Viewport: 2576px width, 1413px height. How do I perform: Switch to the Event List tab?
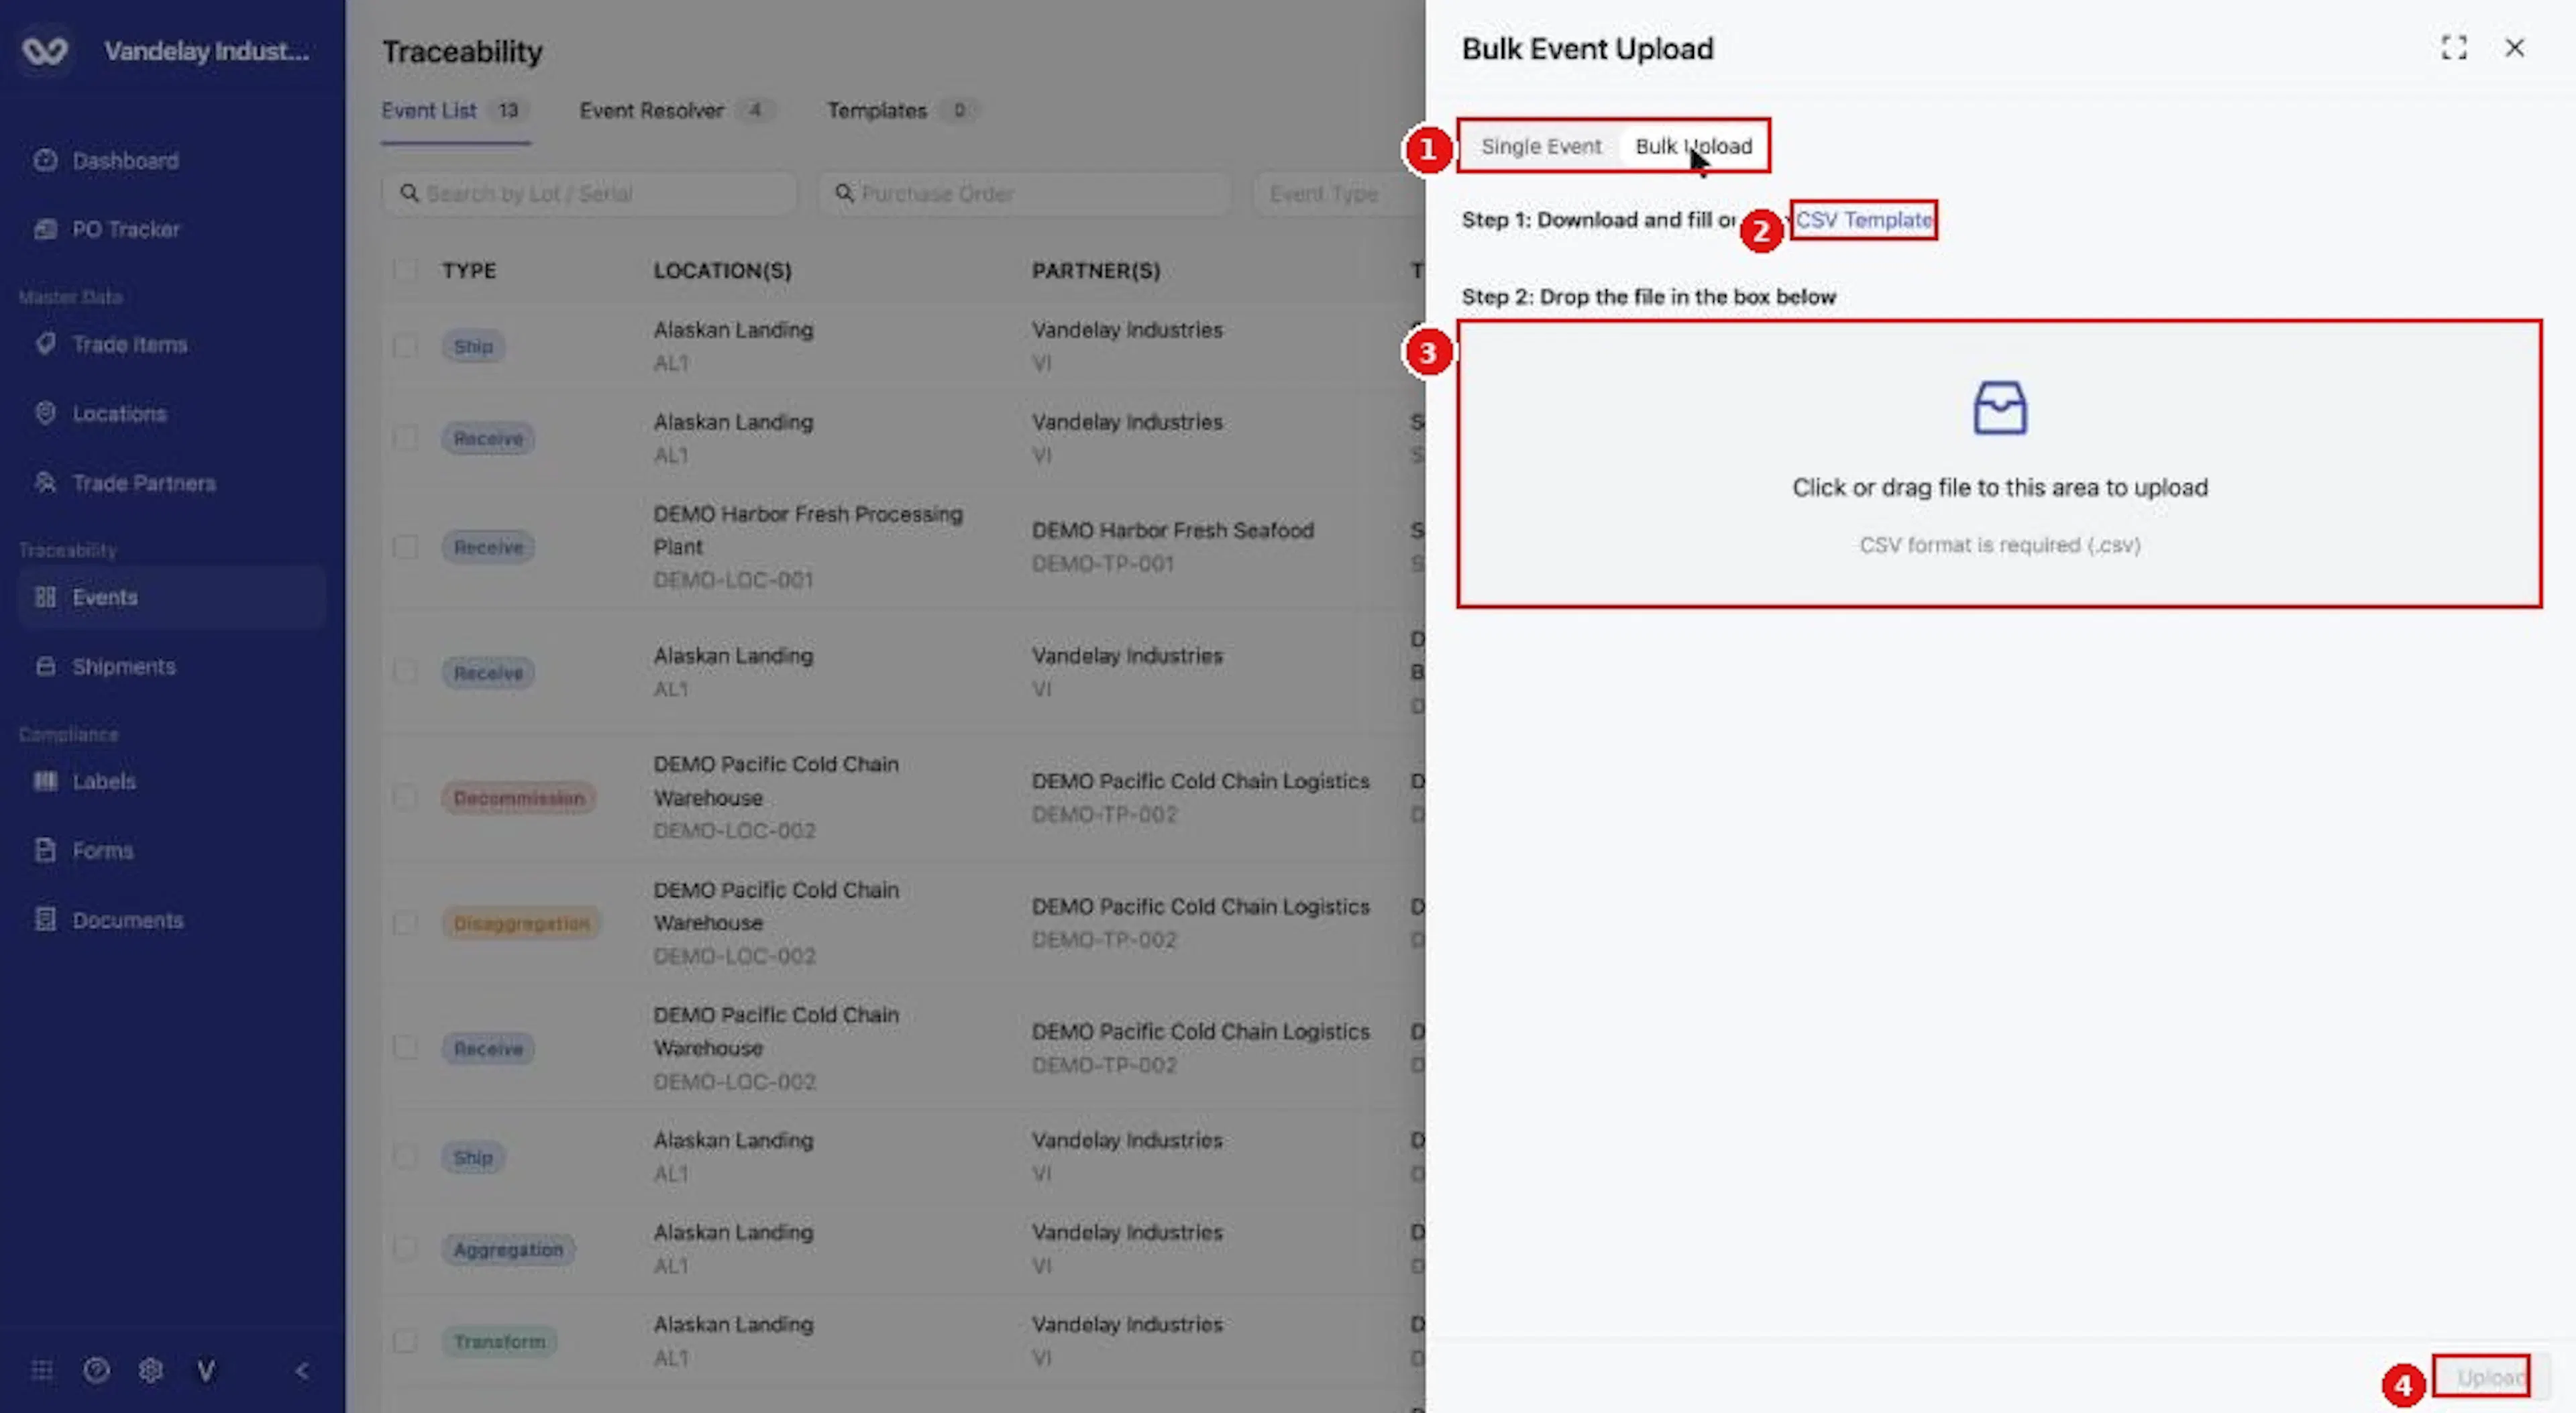[x=454, y=111]
